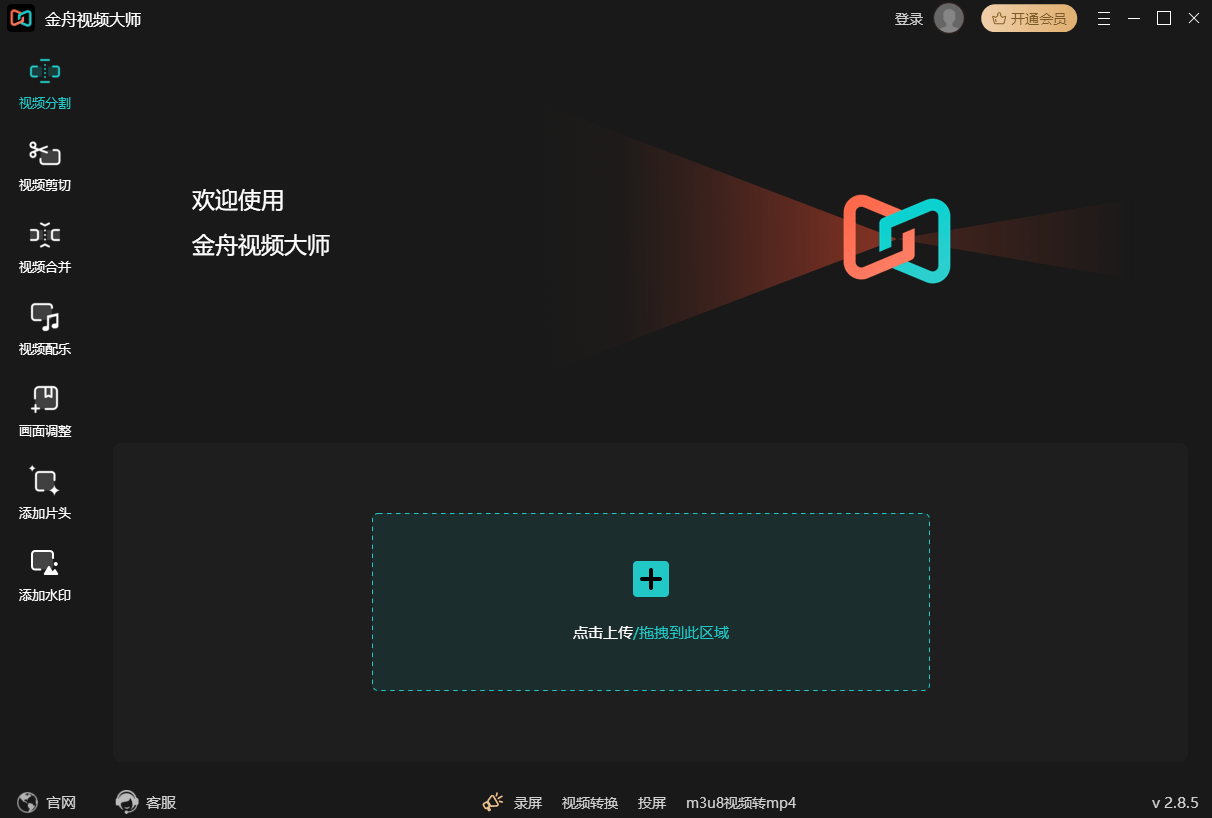1212x818 pixels.
Task: Click the 登录 login link
Action: click(x=909, y=19)
